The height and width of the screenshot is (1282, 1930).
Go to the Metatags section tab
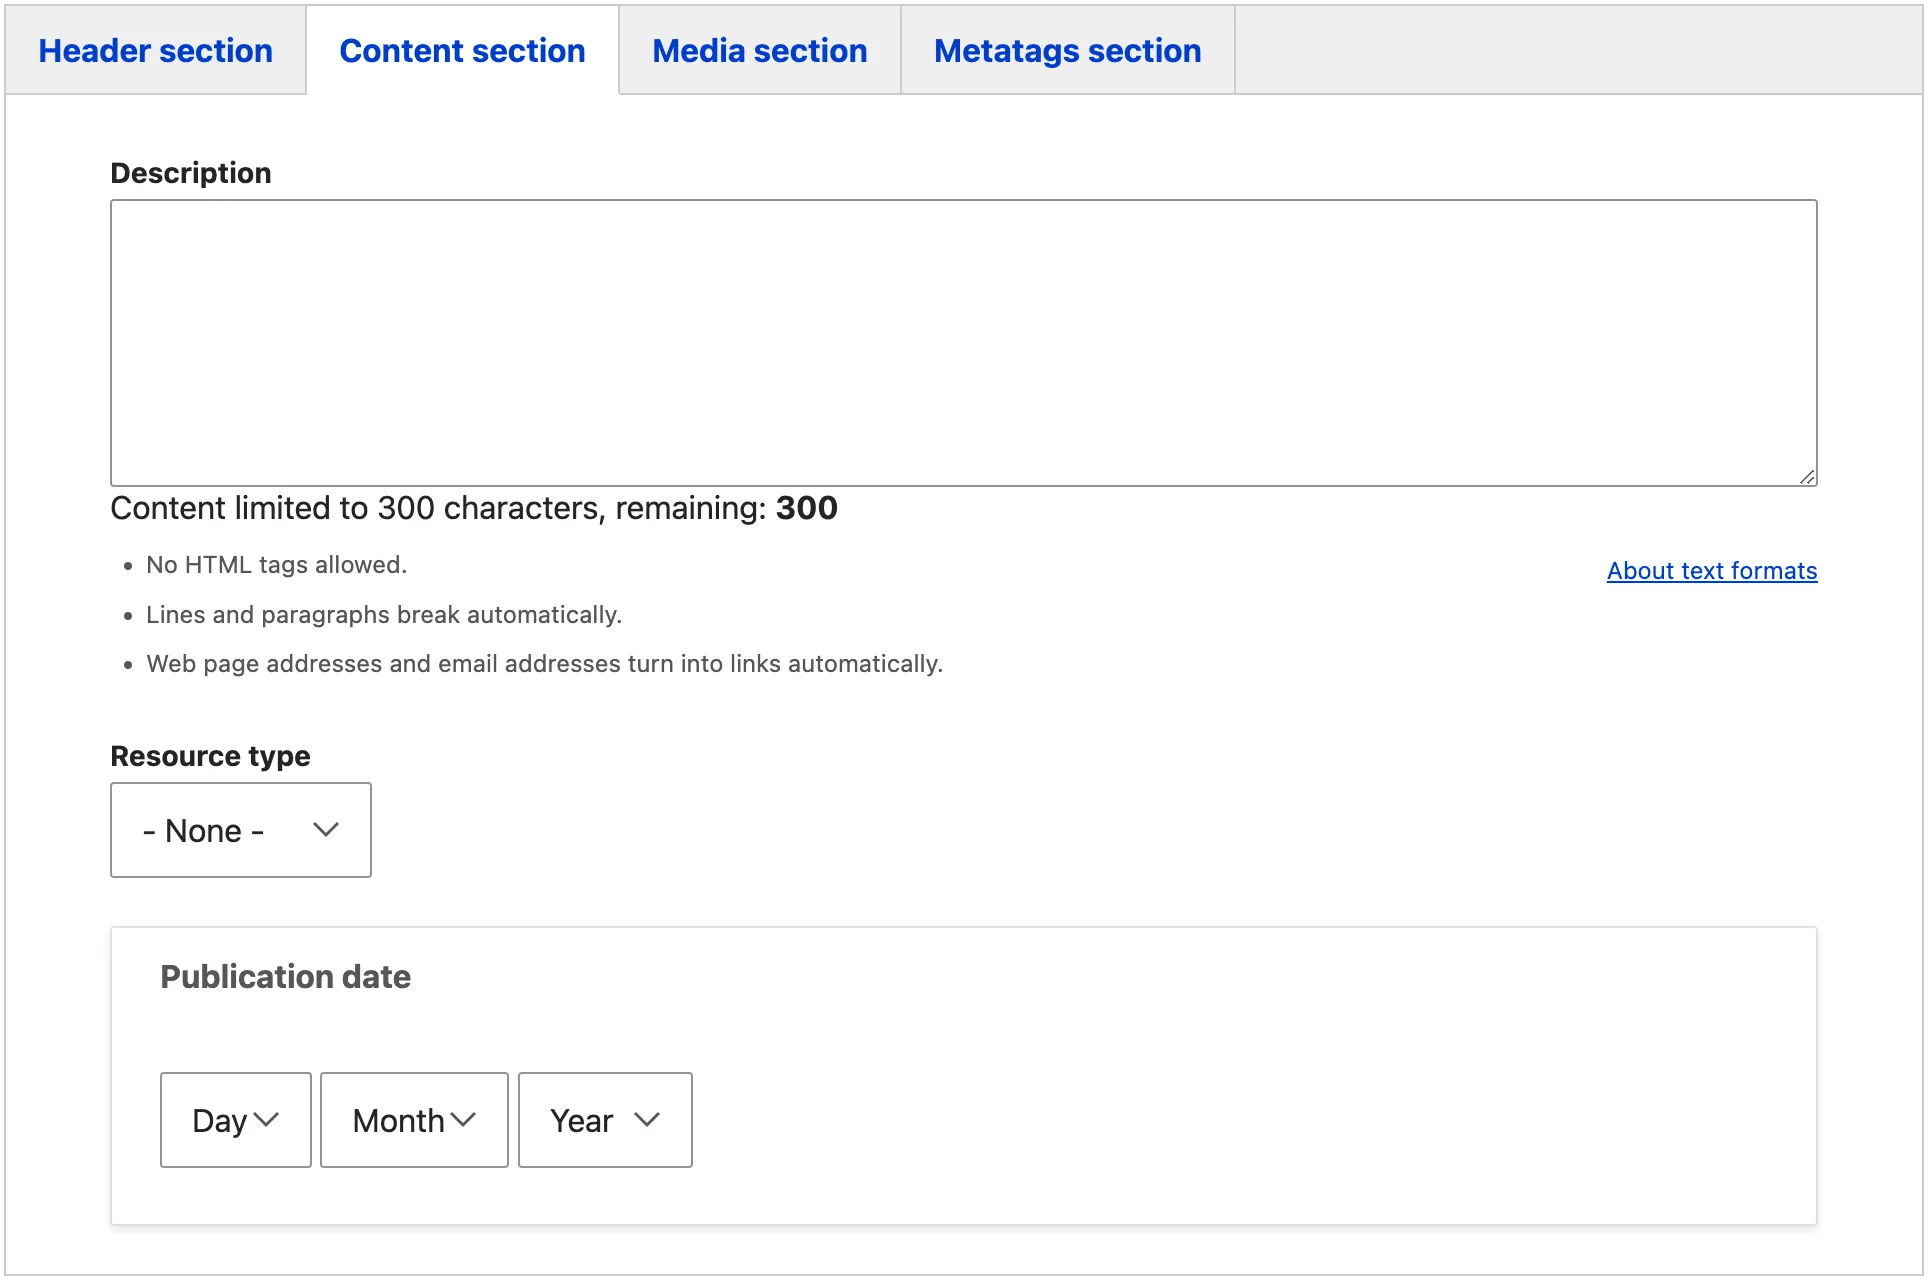(x=1067, y=51)
